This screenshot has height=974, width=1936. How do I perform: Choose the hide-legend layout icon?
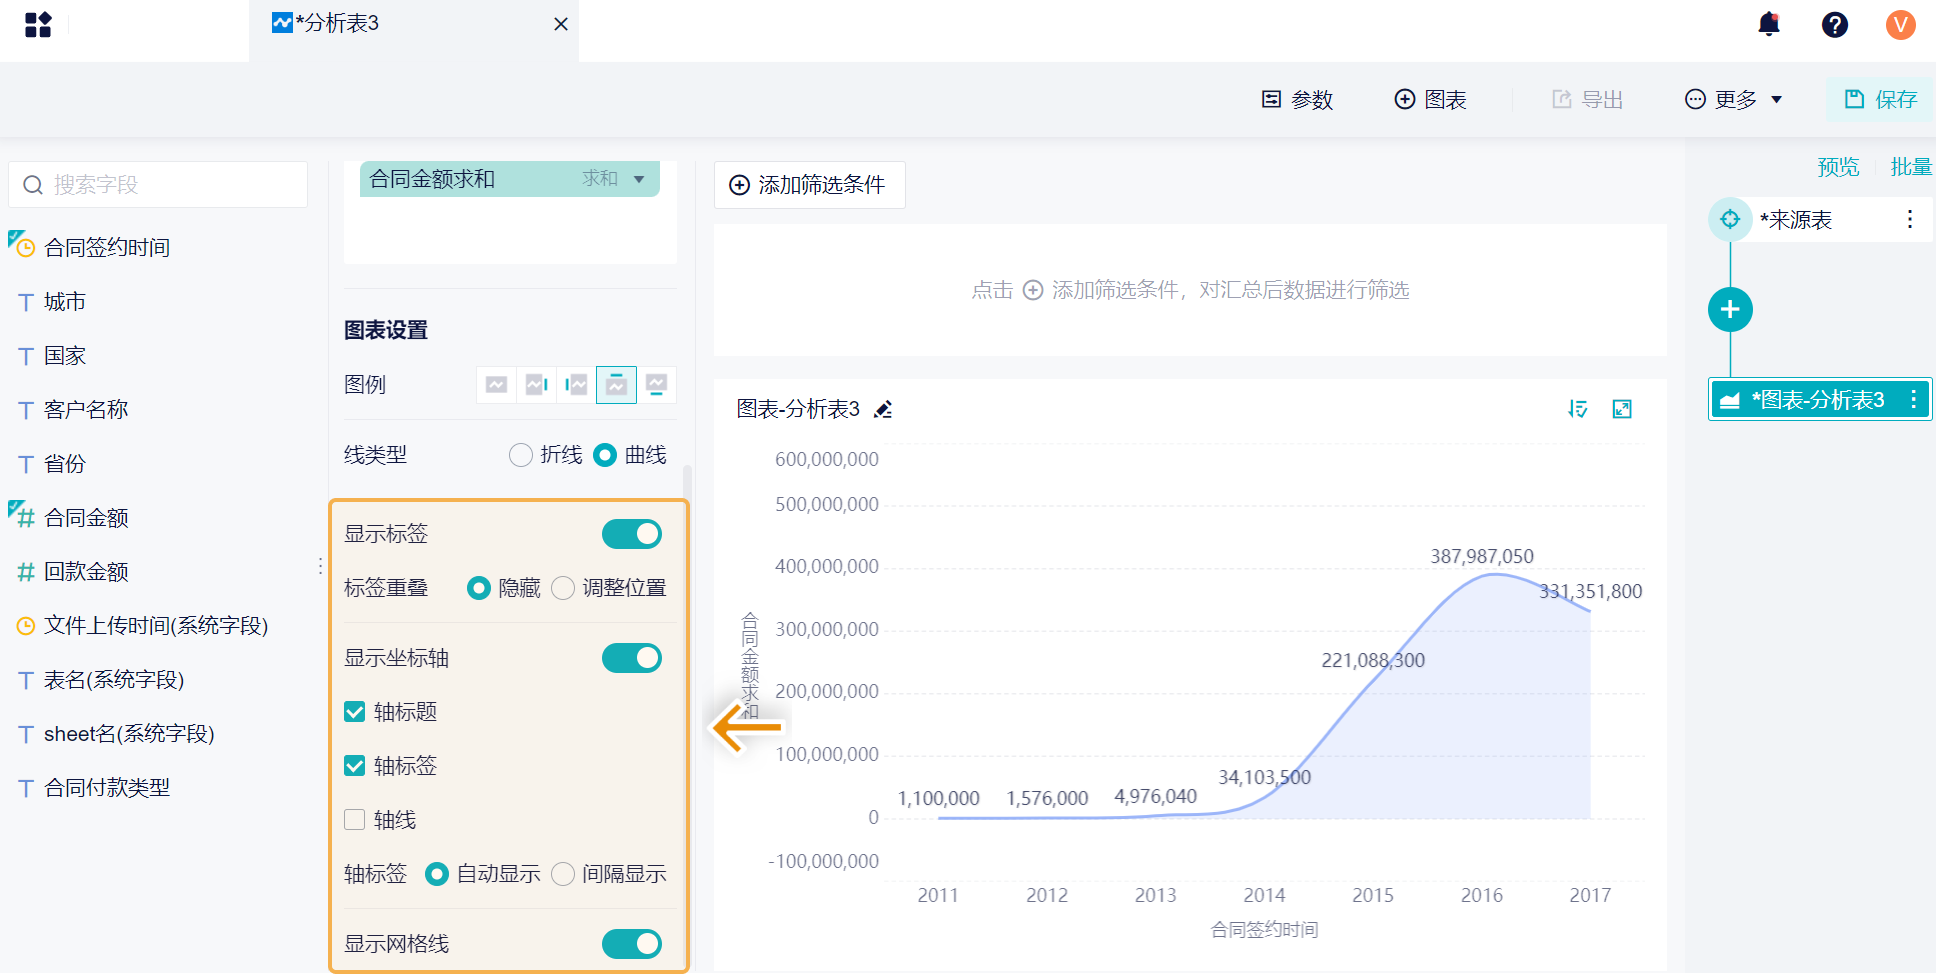[496, 385]
